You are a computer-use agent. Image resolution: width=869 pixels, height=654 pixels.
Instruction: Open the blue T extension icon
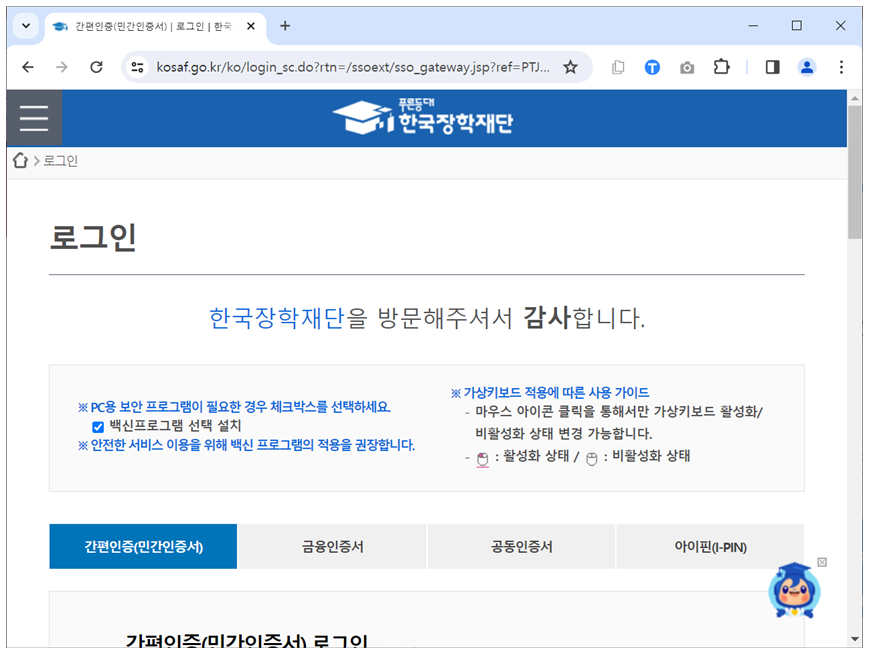tap(652, 68)
